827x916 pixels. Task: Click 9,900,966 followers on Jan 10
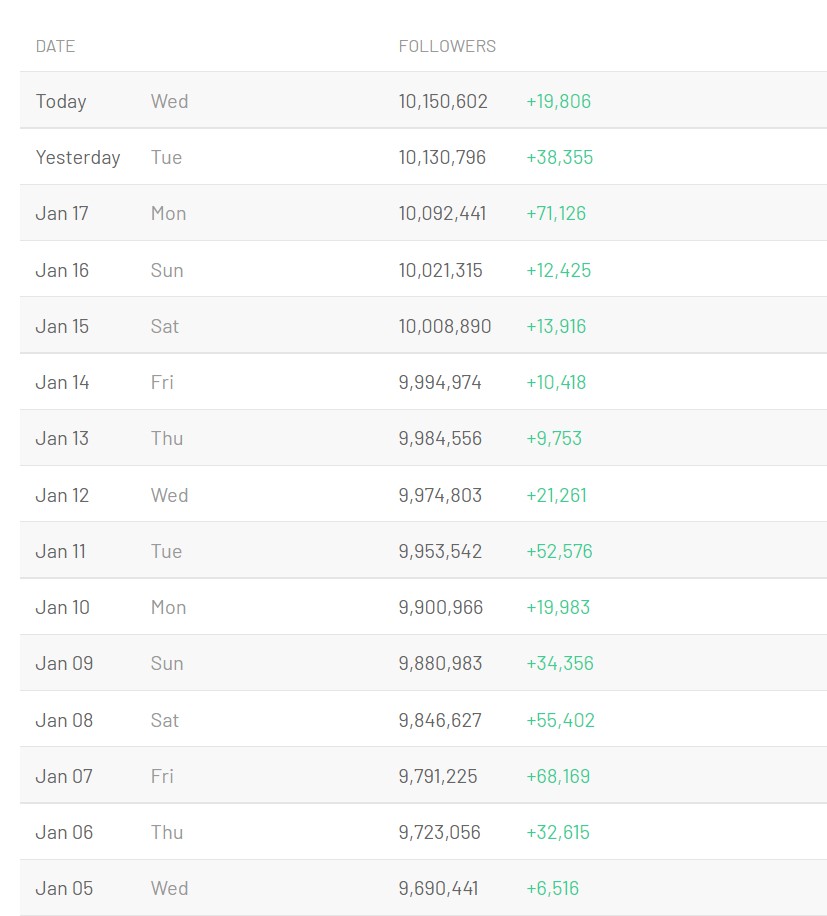(441, 607)
